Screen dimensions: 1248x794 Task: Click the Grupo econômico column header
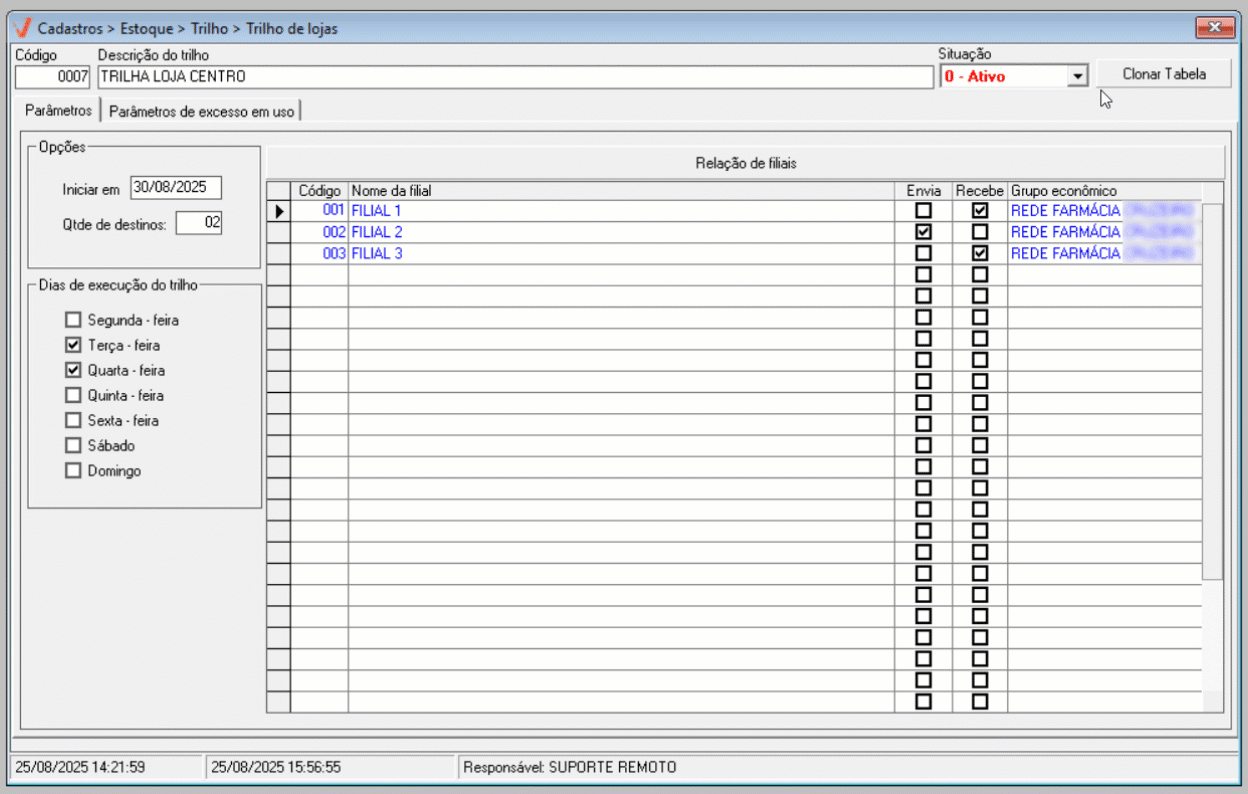[1104, 191]
